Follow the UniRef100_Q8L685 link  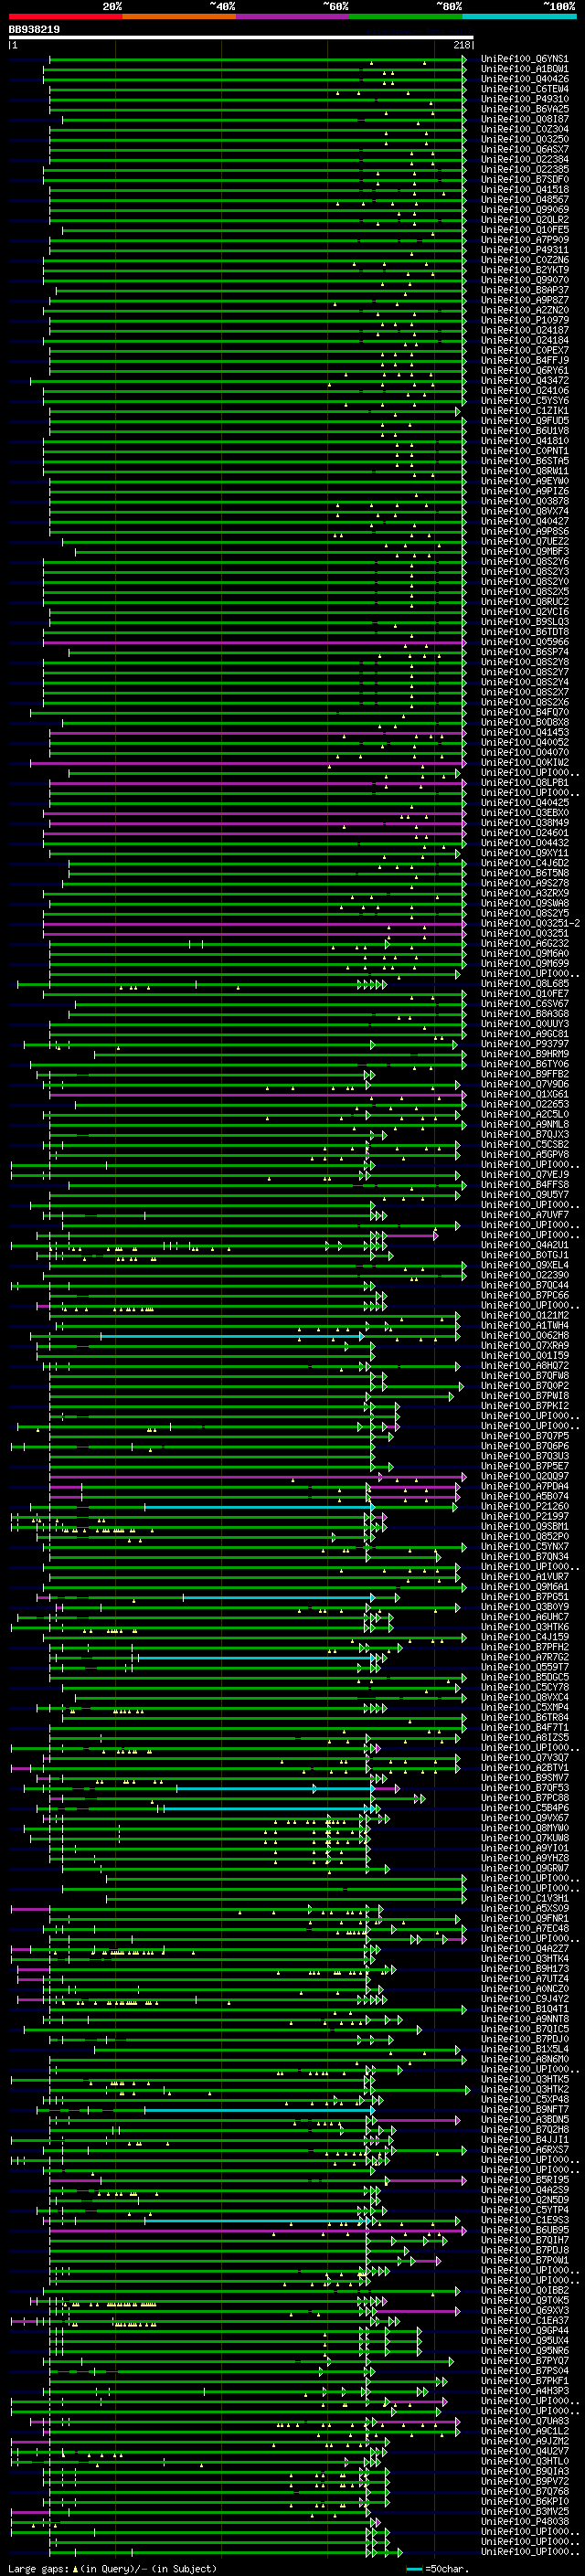tap(524, 984)
